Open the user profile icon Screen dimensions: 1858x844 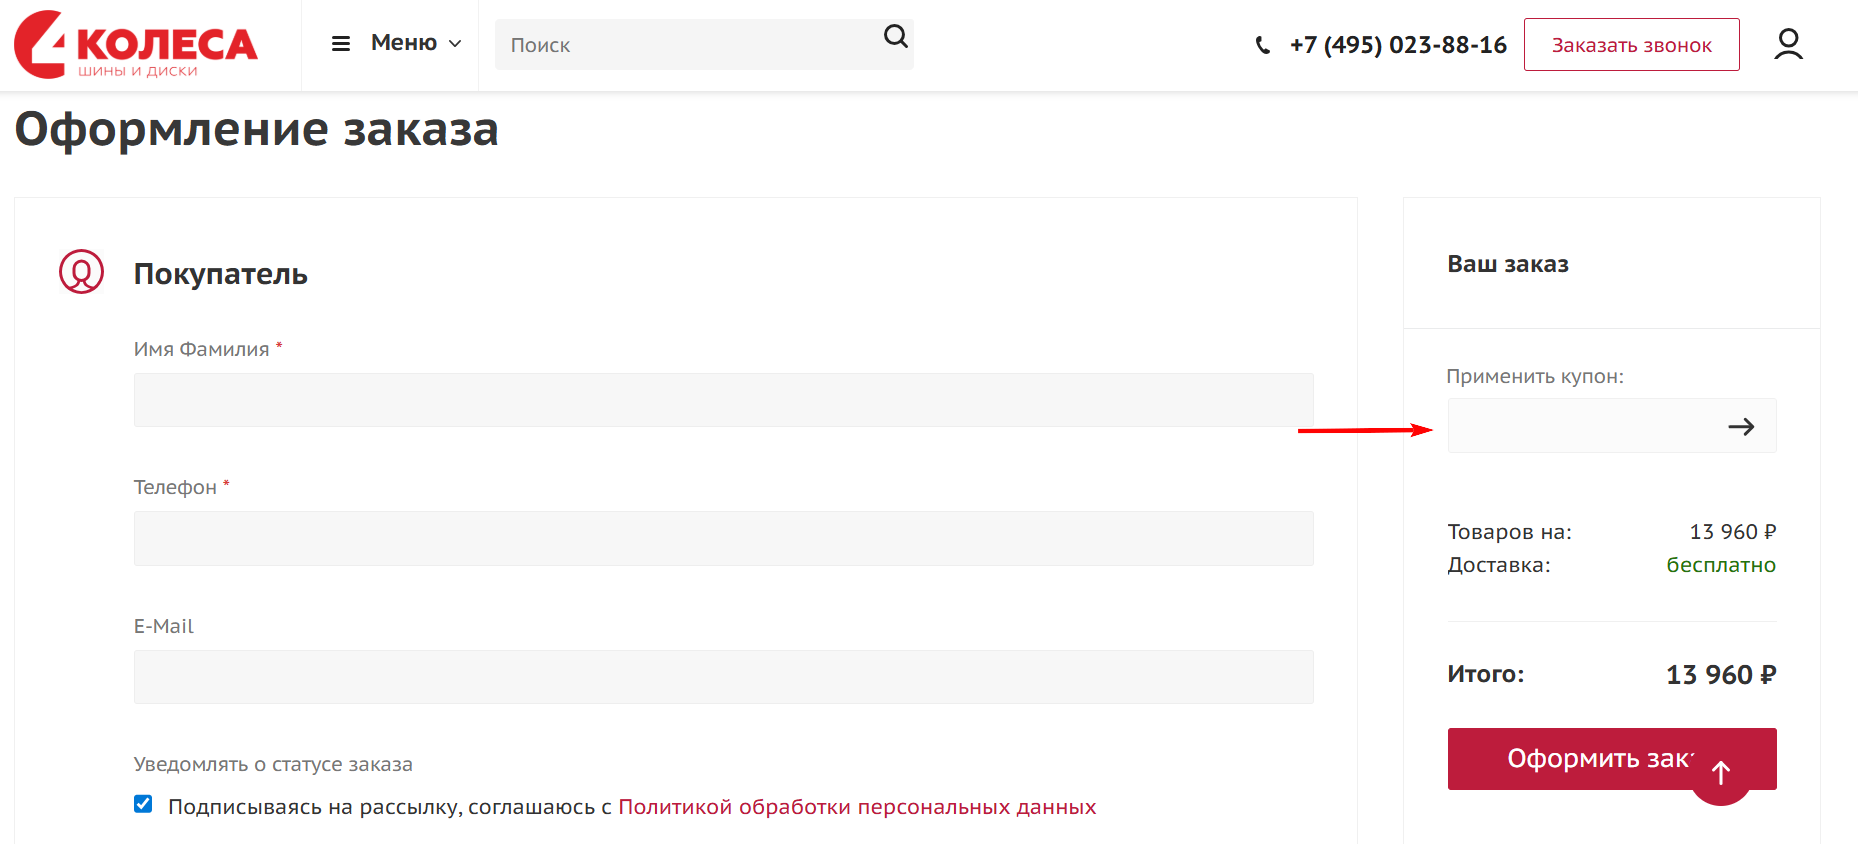[1788, 44]
